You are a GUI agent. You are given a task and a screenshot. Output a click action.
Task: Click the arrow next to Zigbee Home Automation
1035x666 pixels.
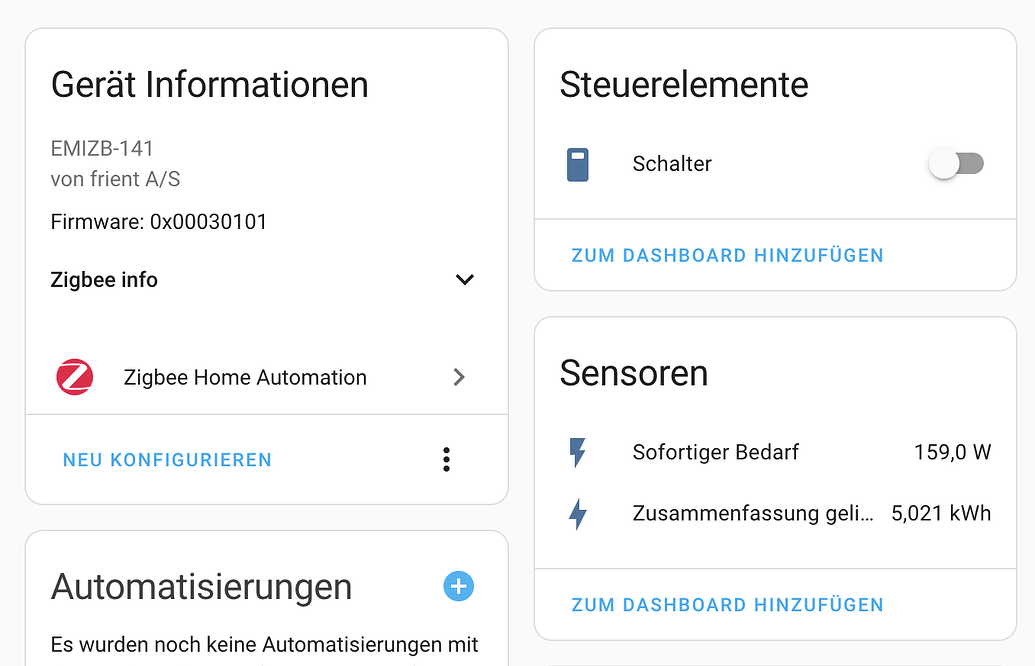(x=459, y=377)
